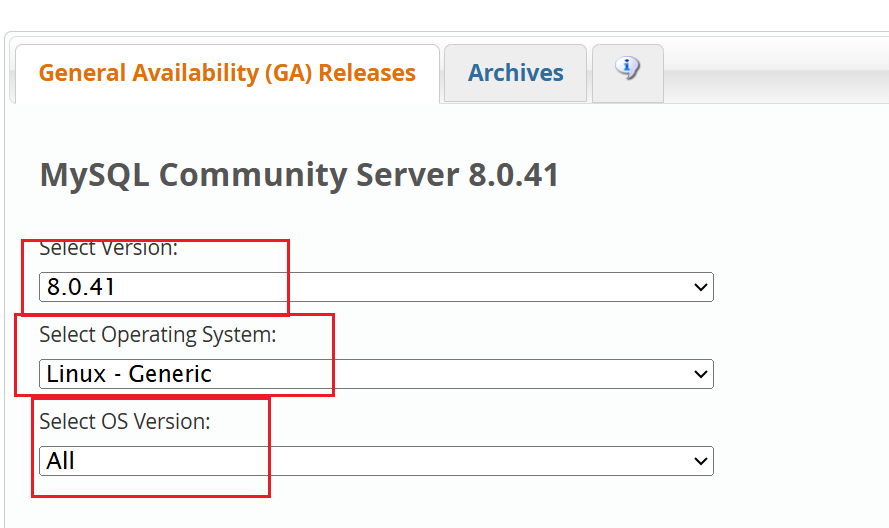The width and height of the screenshot is (889, 528).
Task: Click the MySQL Community Server 8.0.41 heading
Action: coord(299,175)
